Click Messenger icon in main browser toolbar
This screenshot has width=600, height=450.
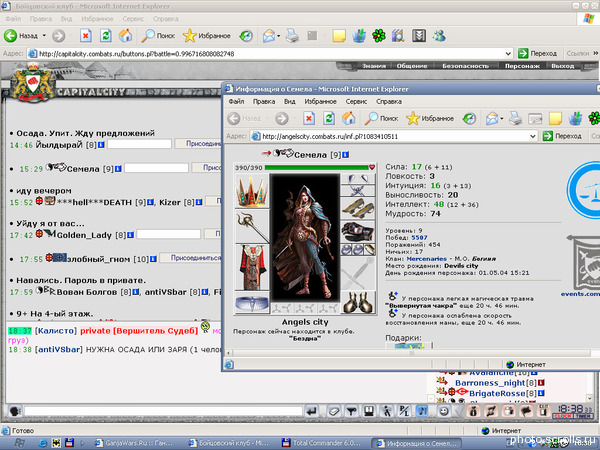(x=439, y=36)
